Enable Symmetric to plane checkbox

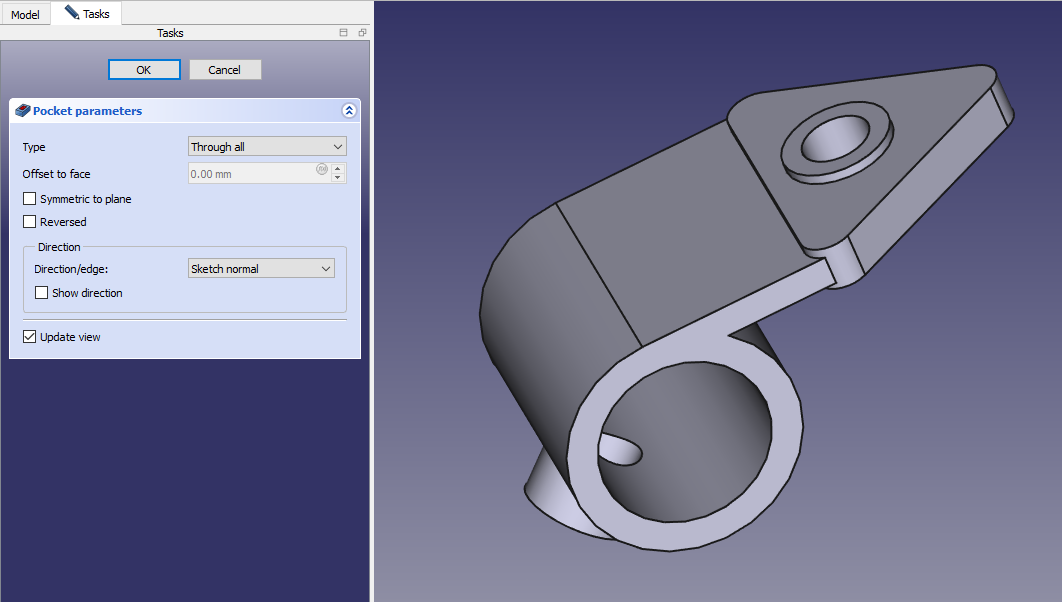pos(29,198)
